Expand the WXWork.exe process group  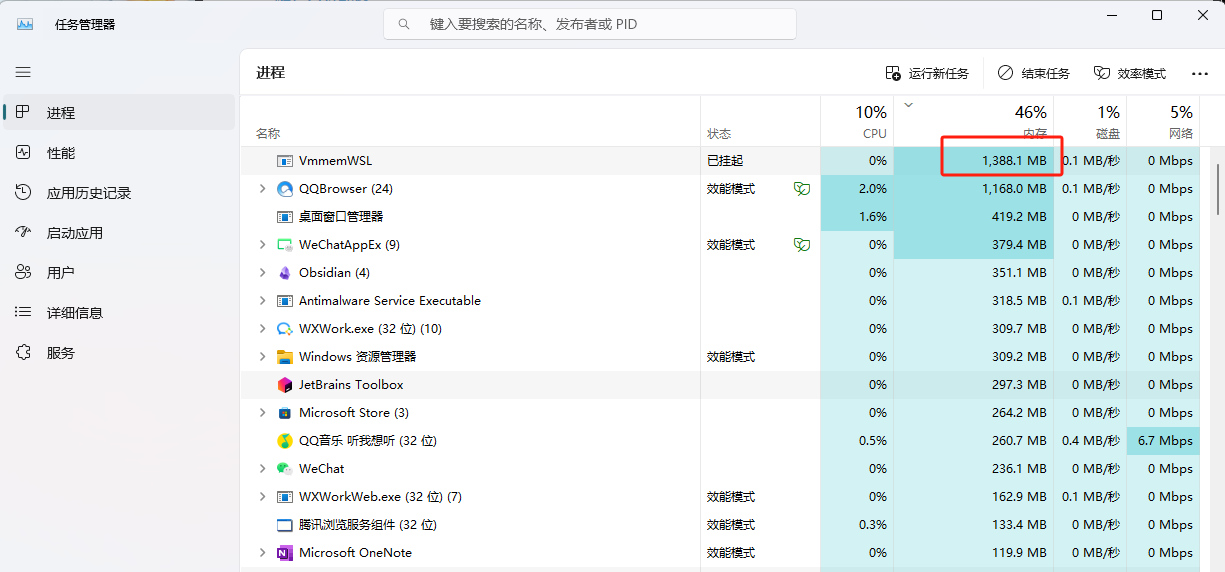point(263,329)
